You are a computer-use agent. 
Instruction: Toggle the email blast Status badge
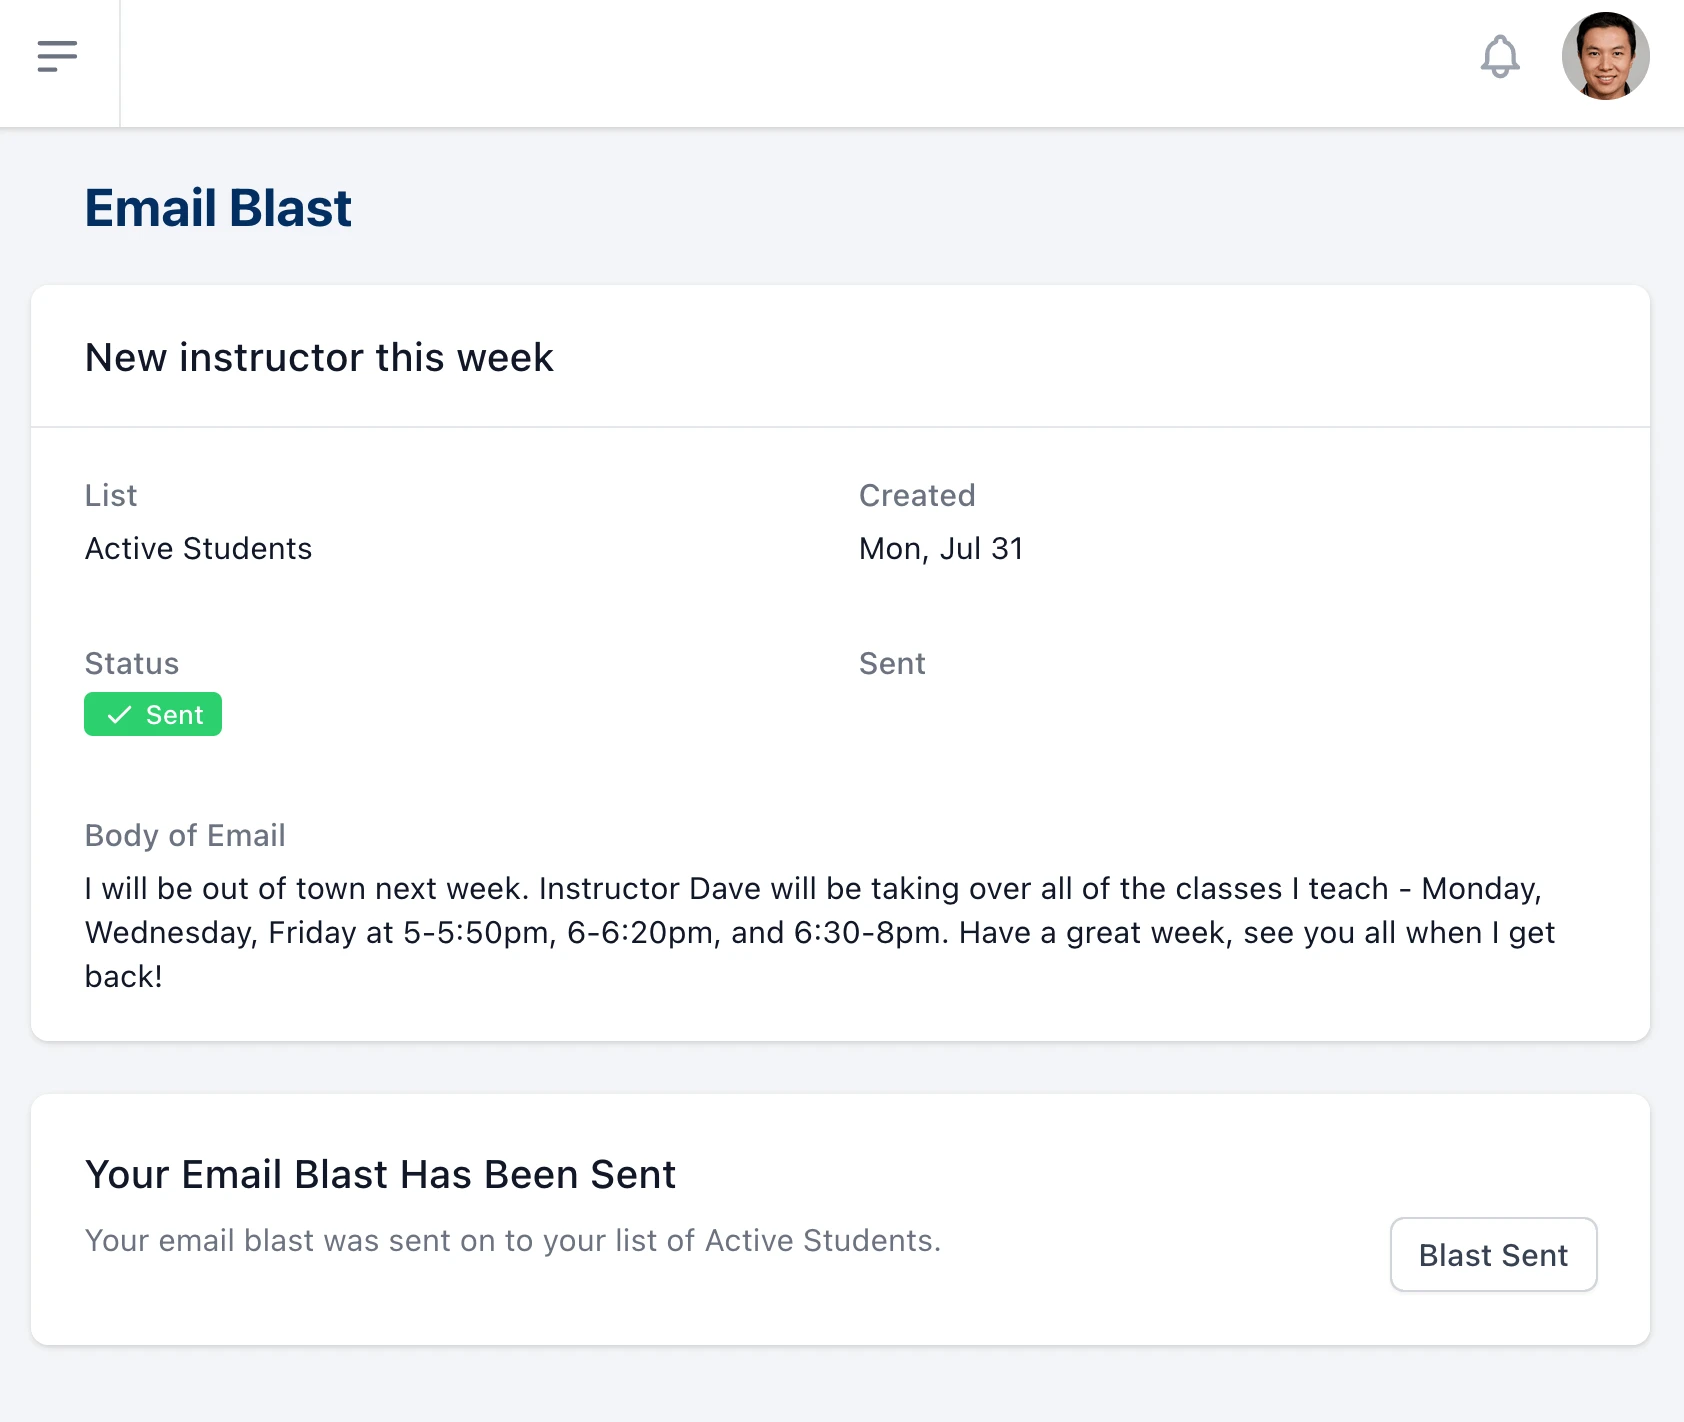pyautogui.click(x=152, y=714)
